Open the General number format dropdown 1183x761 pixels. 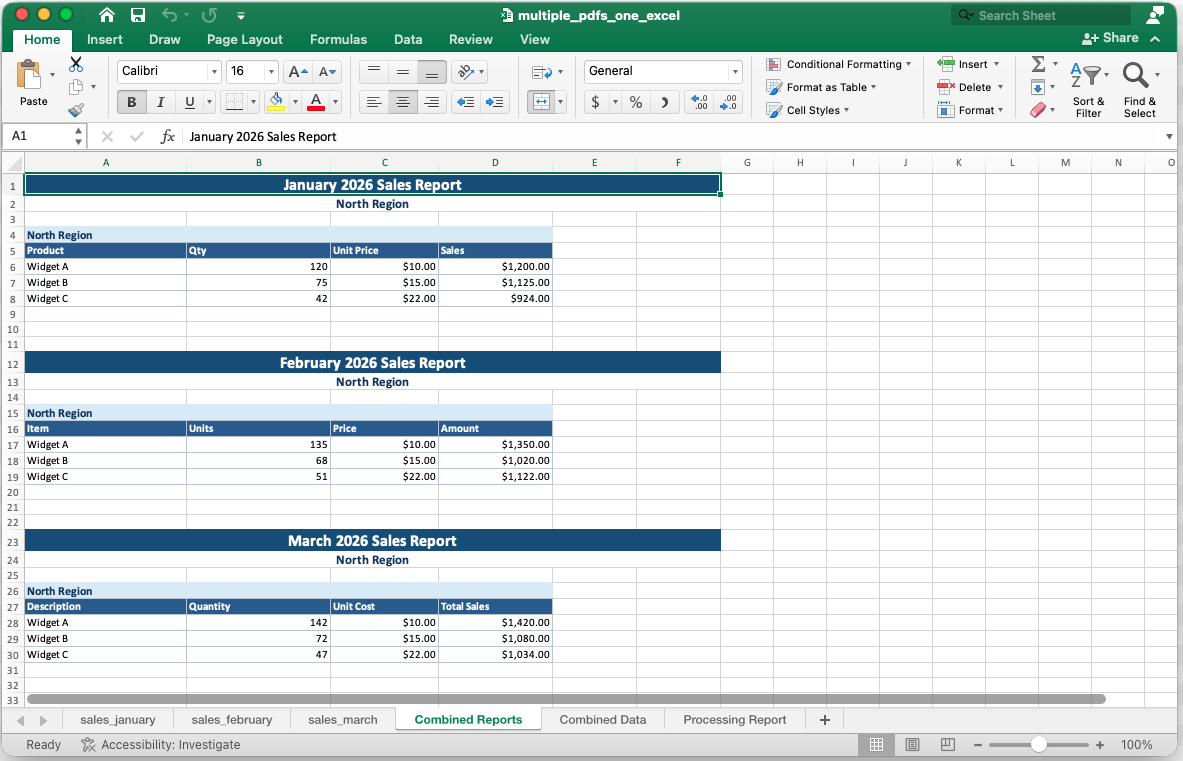click(x=734, y=72)
